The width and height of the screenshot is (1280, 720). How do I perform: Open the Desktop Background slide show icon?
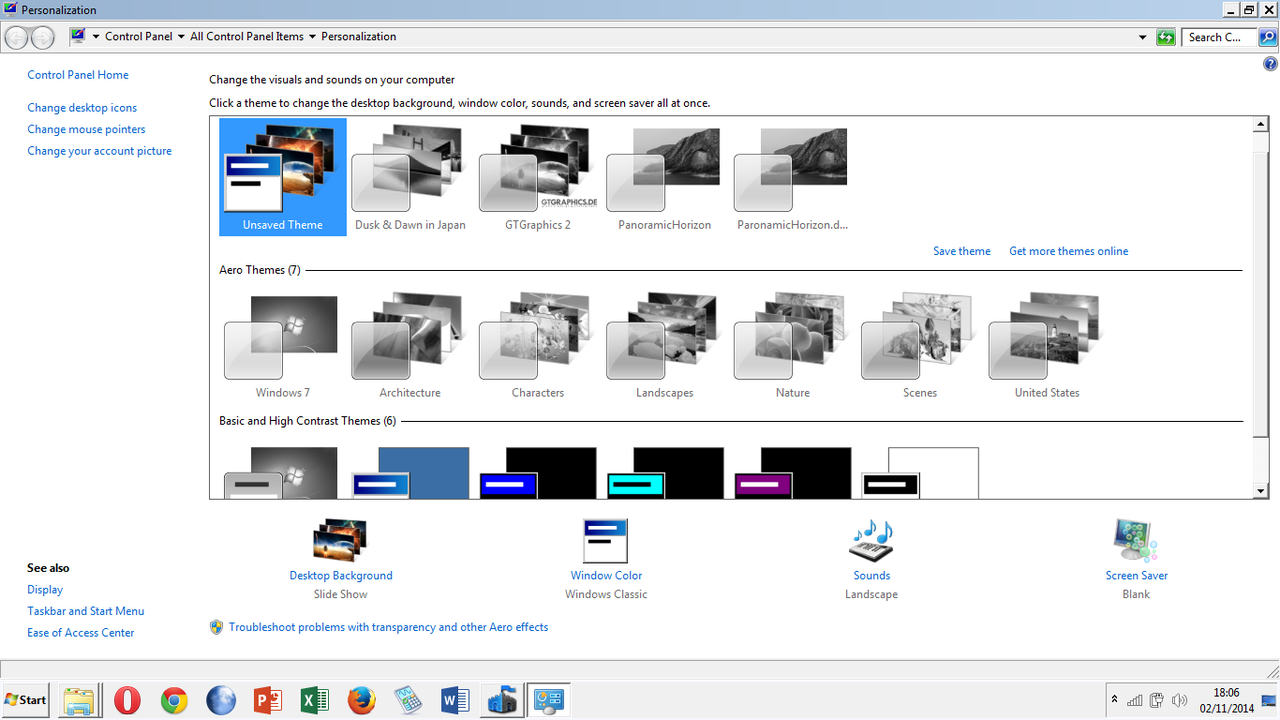(340, 540)
